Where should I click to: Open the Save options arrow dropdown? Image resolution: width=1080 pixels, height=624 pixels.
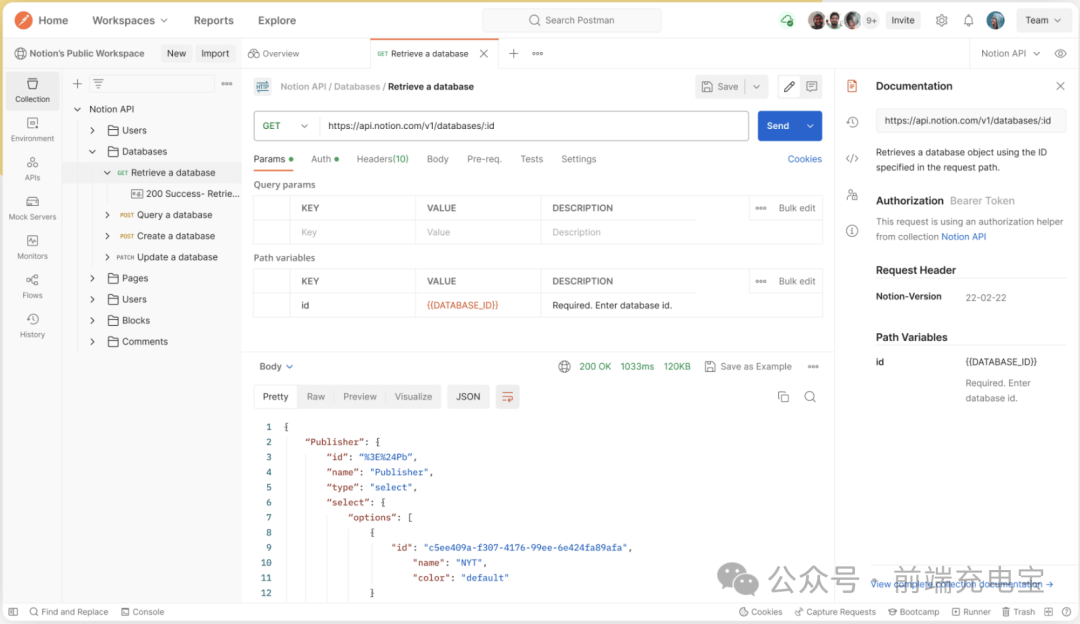click(756, 87)
